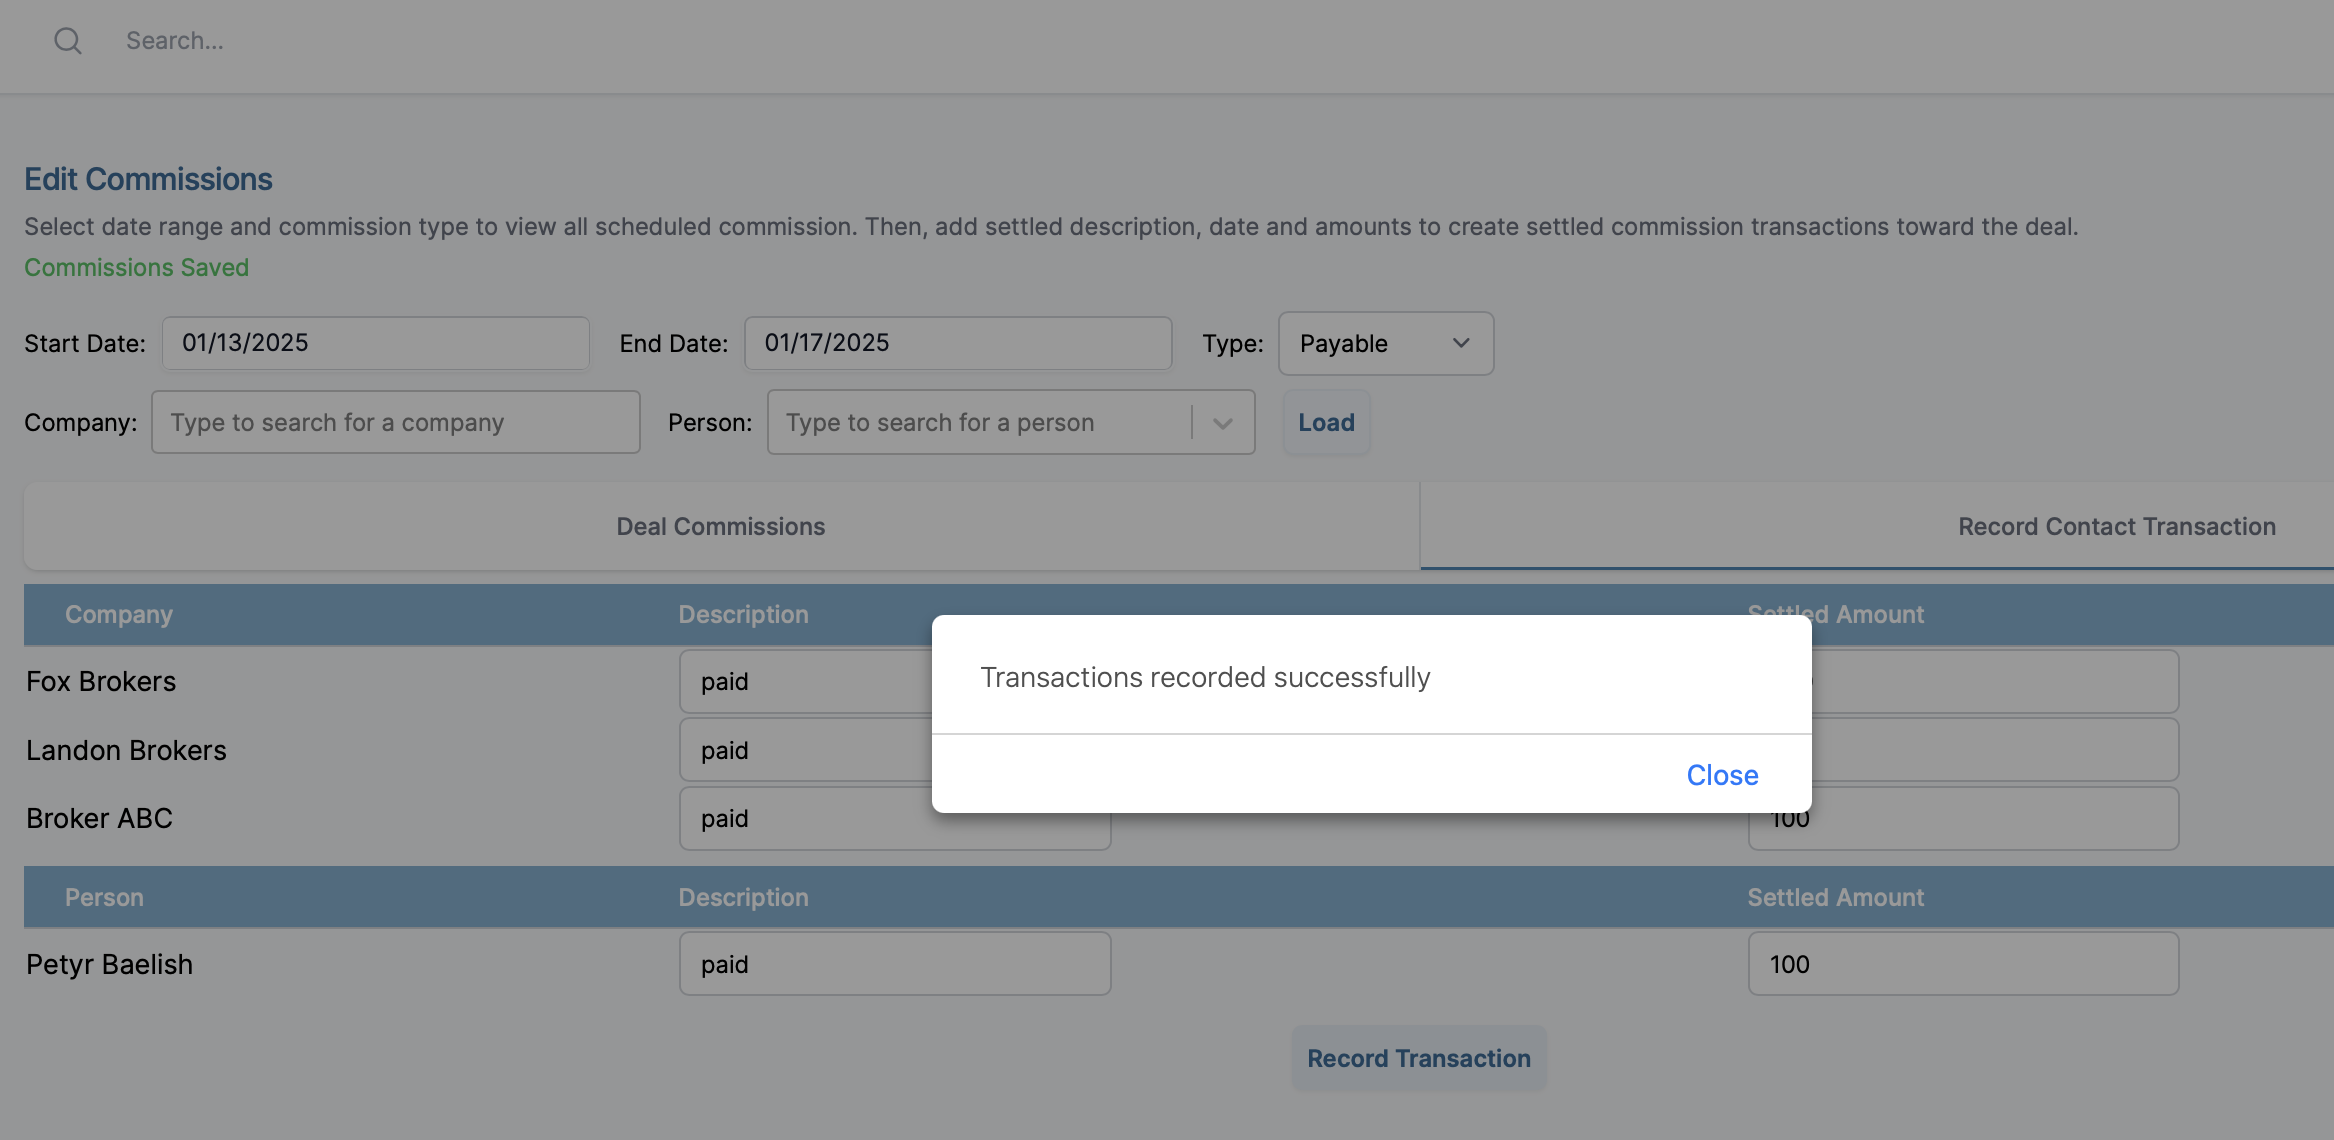The width and height of the screenshot is (2334, 1140).
Task: Switch to Deal Commissions tab
Action: click(720, 527)
